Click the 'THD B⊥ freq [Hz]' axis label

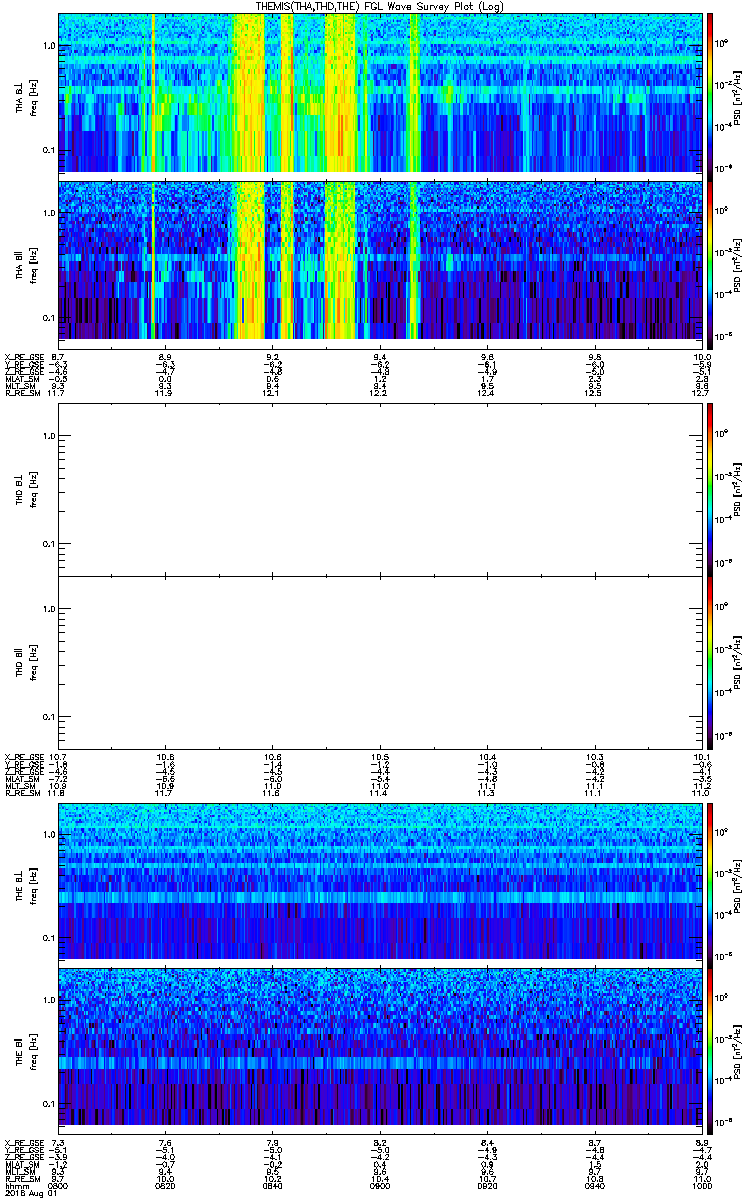tap(26, 489)
